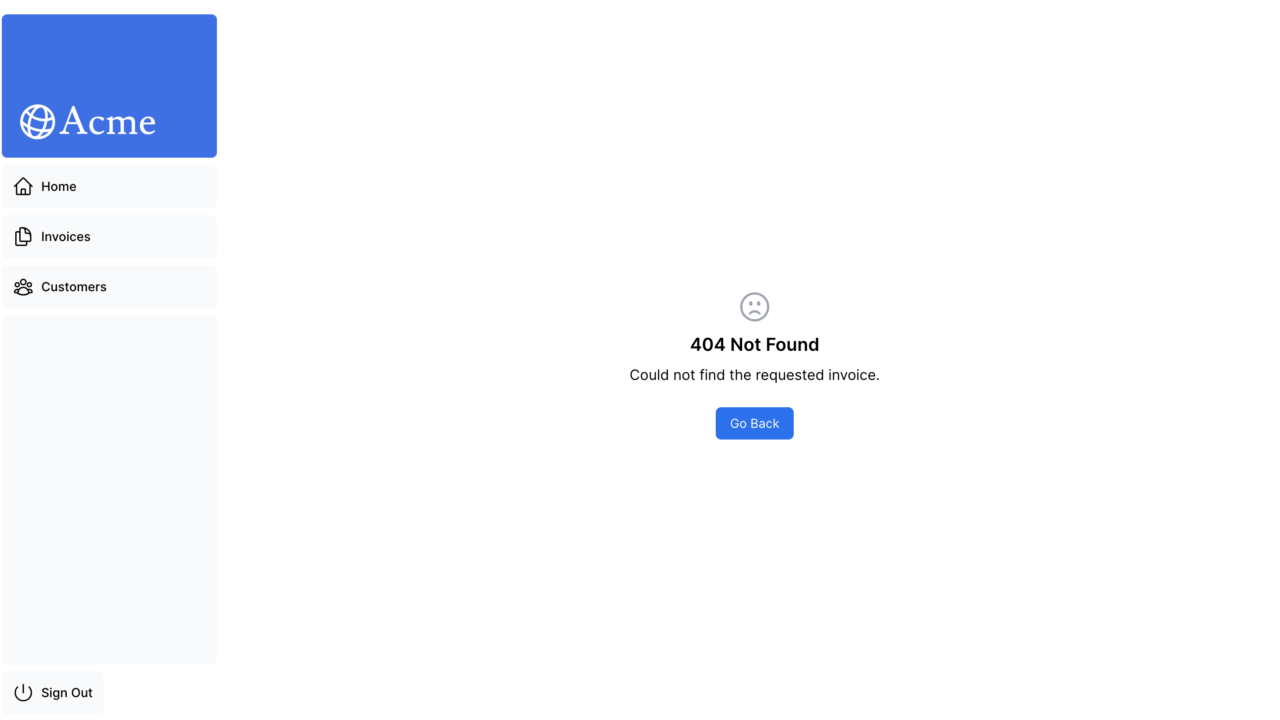Click the sad face icon above 404
The width and height of the screenshot is (1280, 720).
click(x=754, y=307)
